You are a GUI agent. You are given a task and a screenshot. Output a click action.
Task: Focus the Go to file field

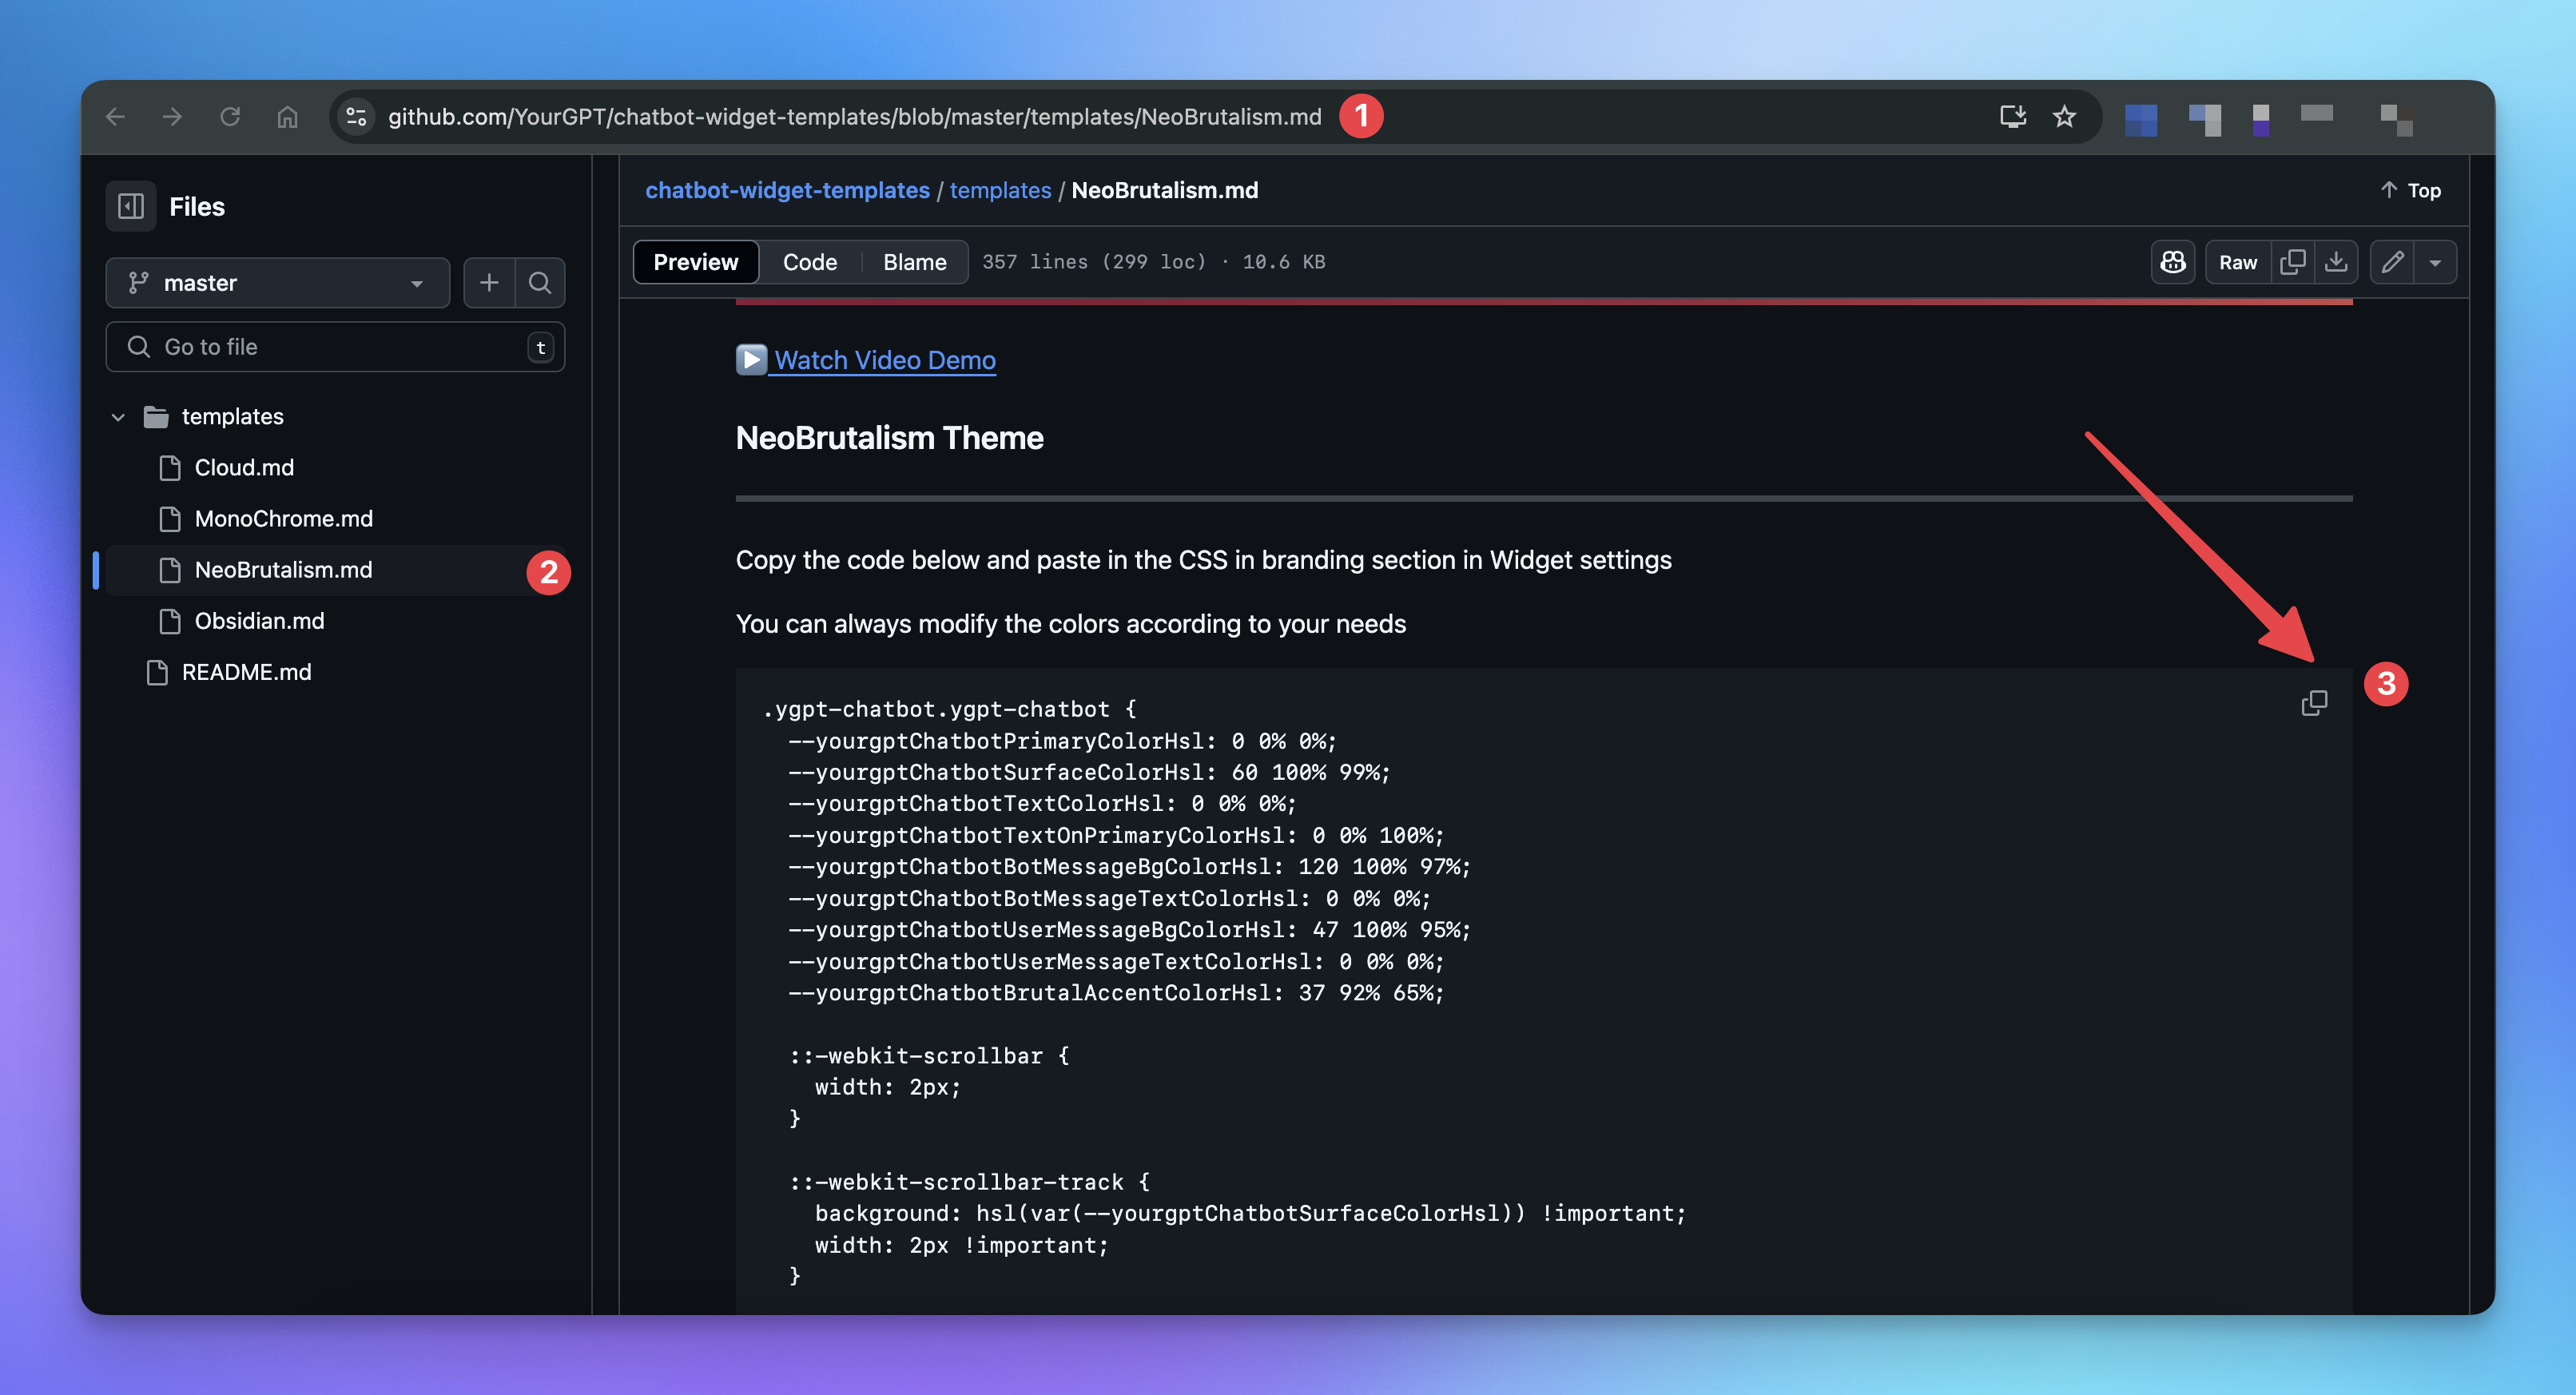(x=335, y=347)
